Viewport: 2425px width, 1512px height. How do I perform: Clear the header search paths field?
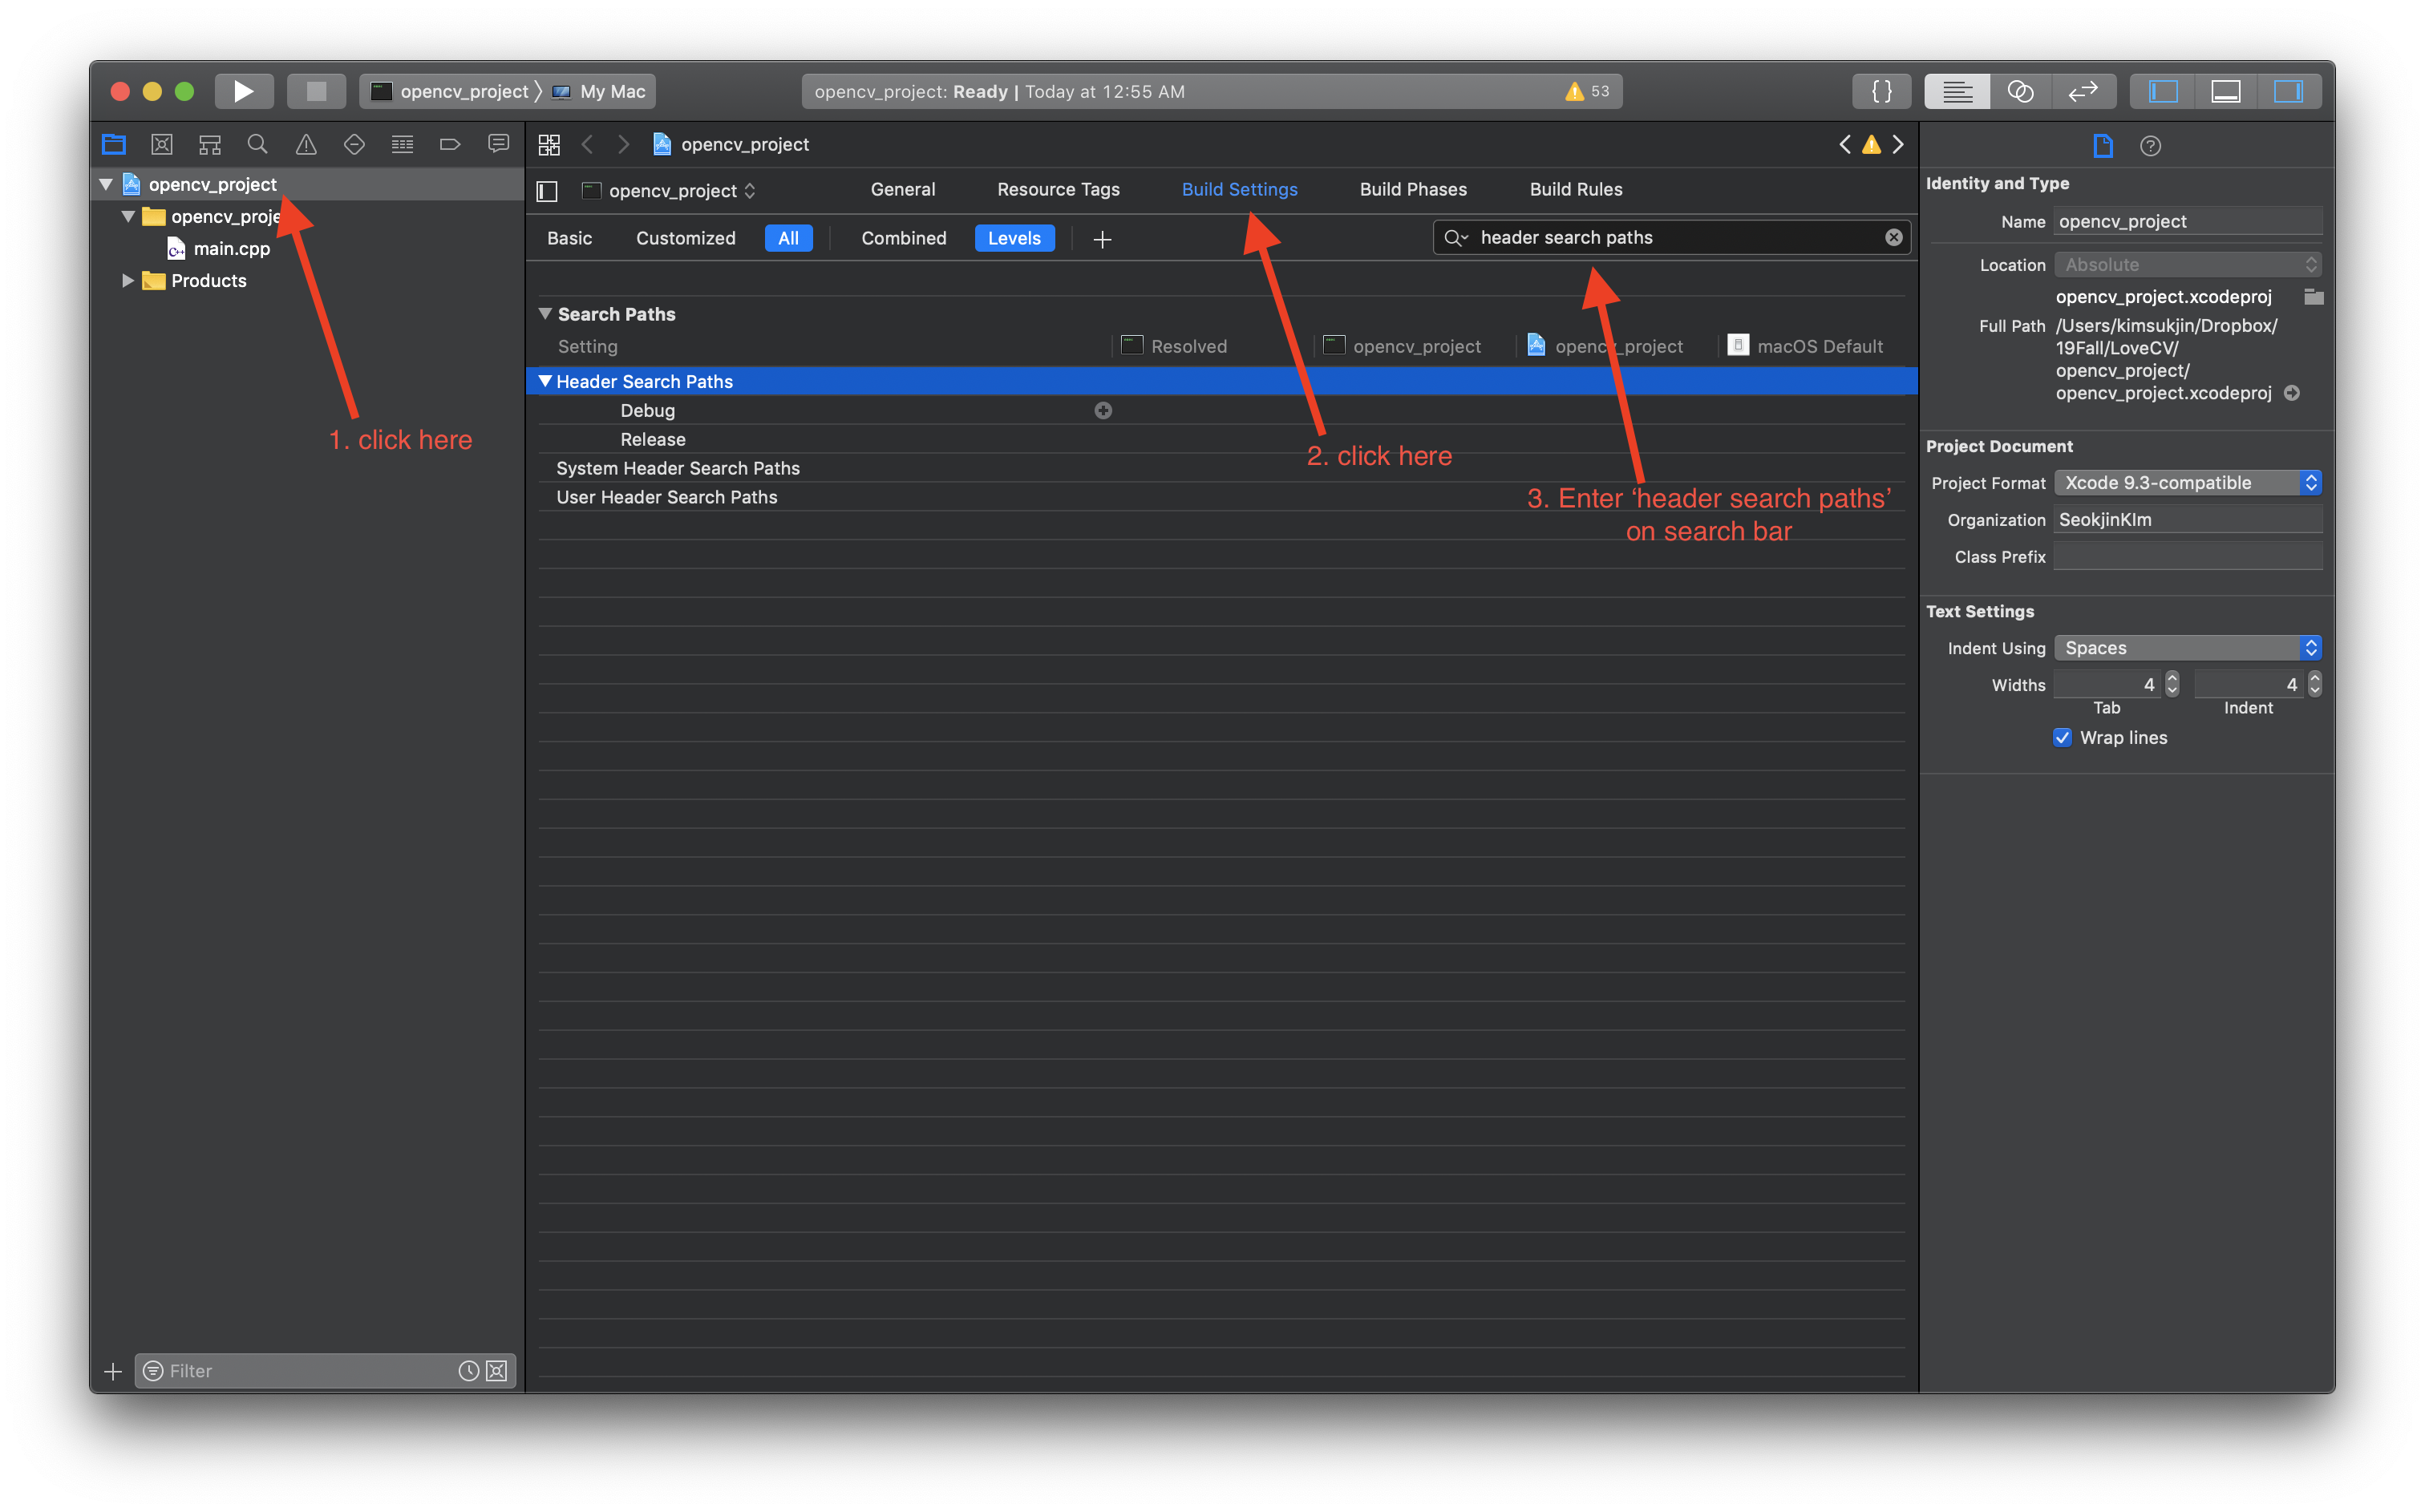click(x=1893, y=237)
